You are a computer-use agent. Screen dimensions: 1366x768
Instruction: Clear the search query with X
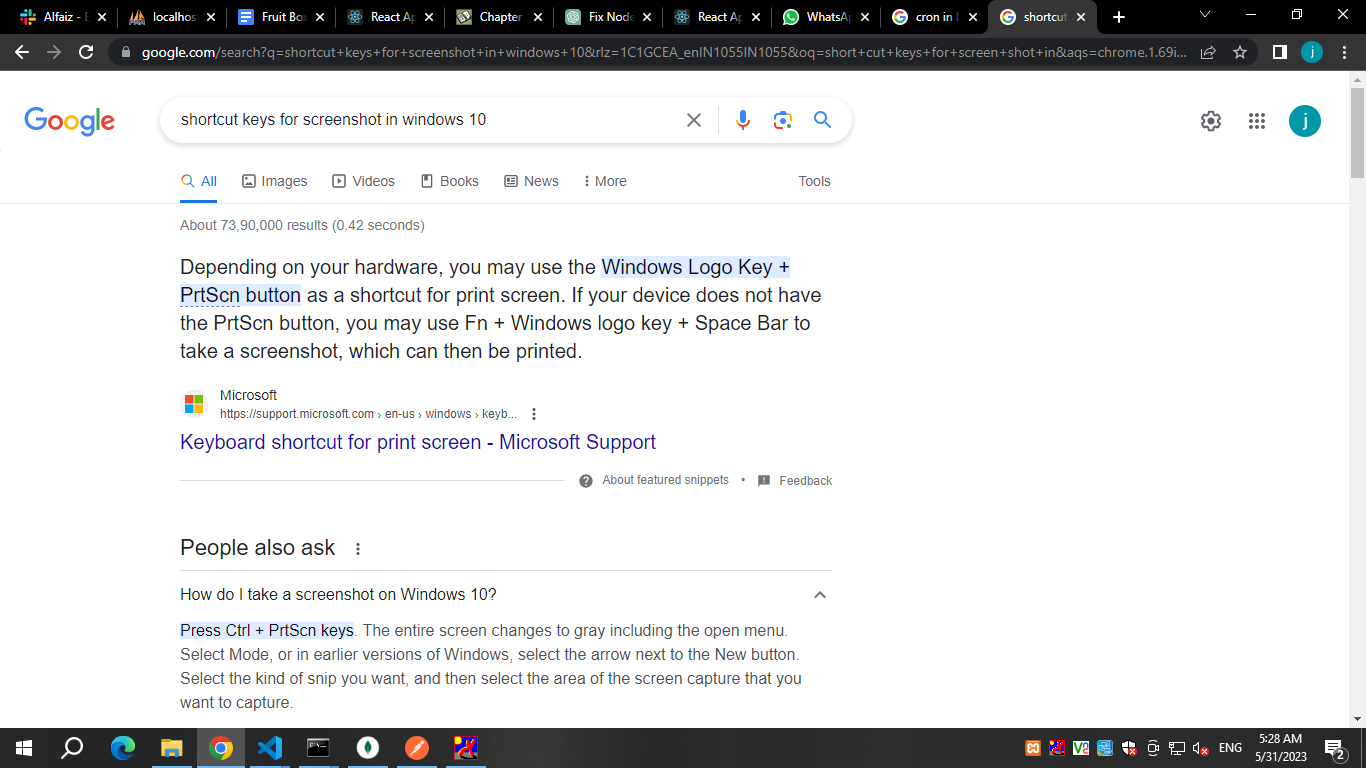[693, 120]
